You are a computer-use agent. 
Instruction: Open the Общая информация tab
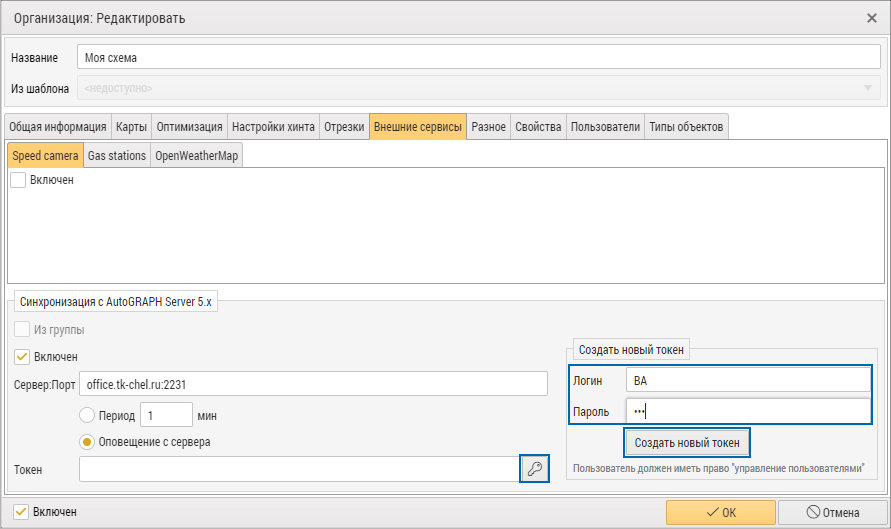[57, 127]
